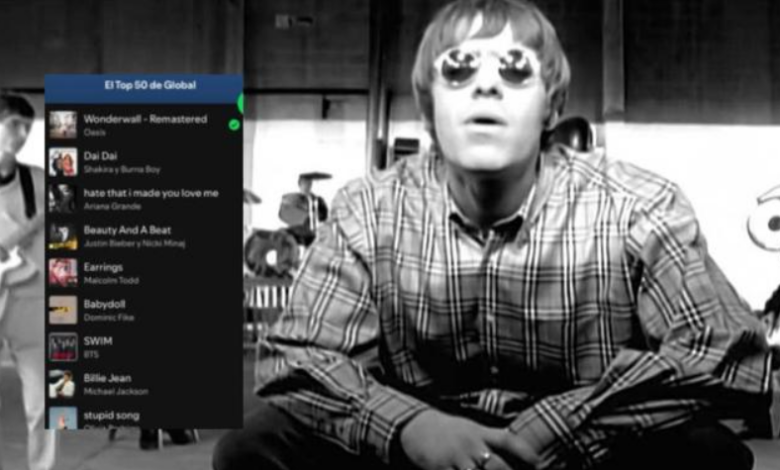Click the Ariana Grande track artwork
Screen dimensions: 780x470
pos(63,198)
